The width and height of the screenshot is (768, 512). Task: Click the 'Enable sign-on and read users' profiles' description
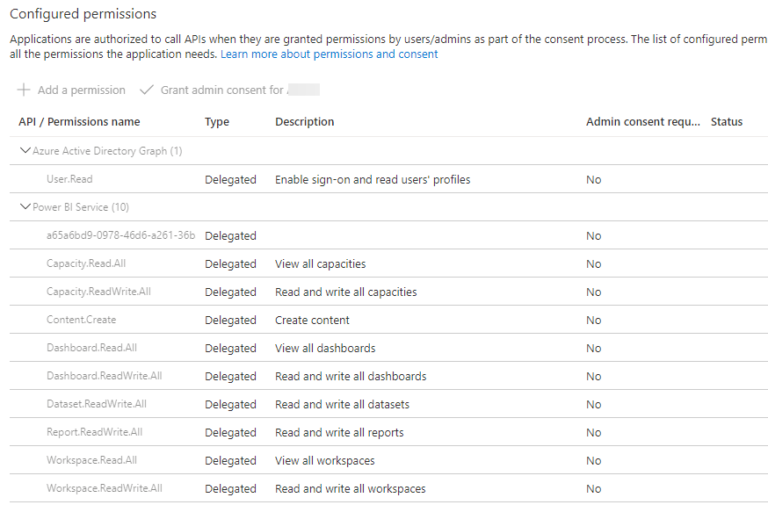click(x=373, y=179)
